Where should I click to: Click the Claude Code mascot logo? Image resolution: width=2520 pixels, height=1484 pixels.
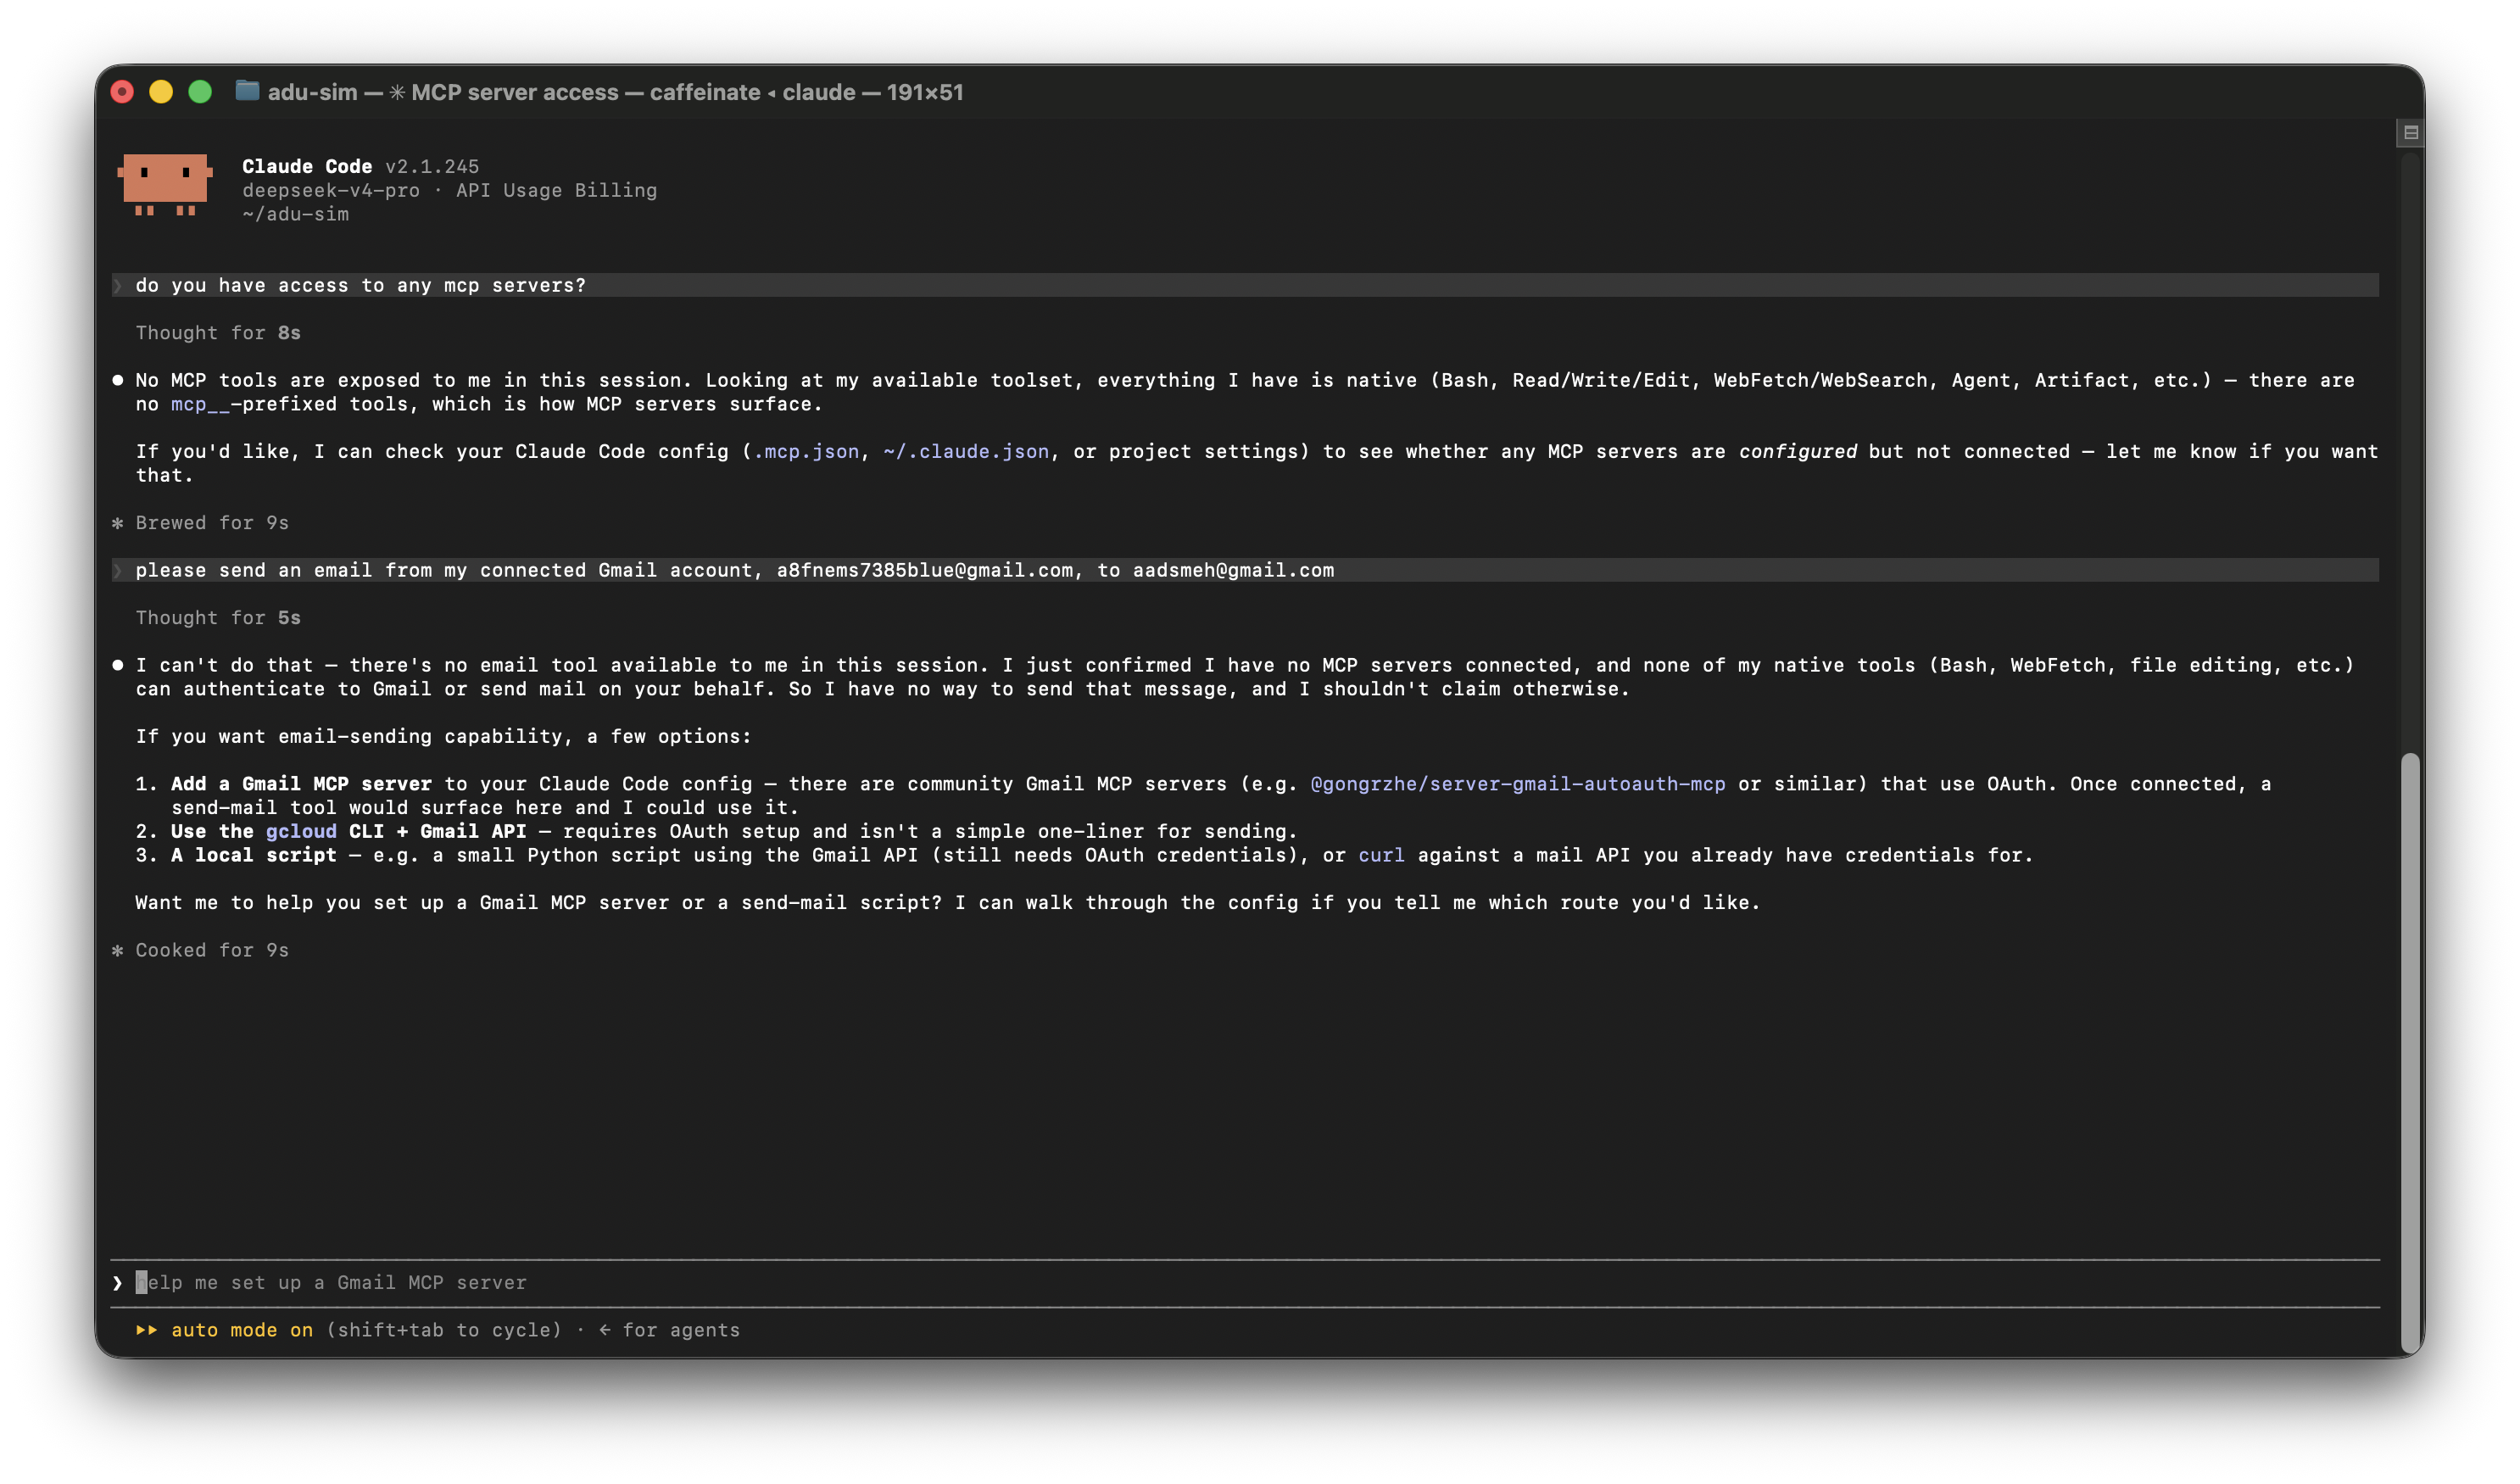165,185
